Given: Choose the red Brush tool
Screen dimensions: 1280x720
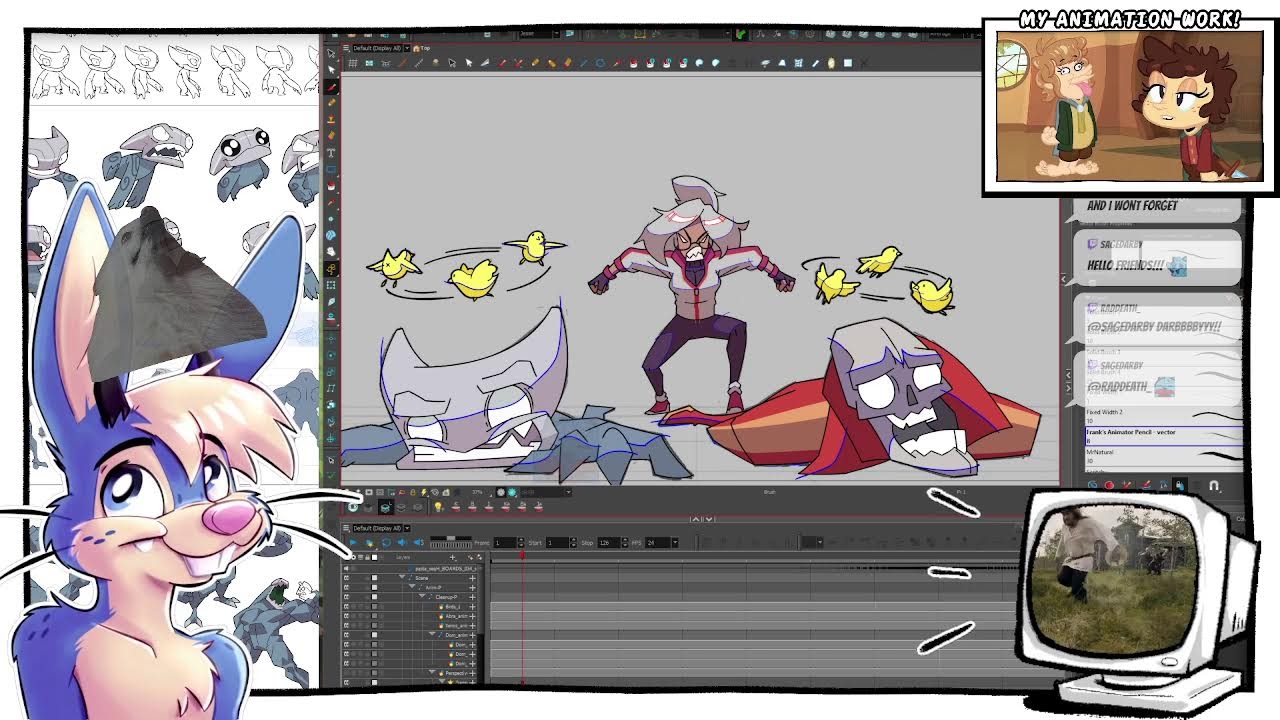Looking at the screenshot, I should 331,88.
